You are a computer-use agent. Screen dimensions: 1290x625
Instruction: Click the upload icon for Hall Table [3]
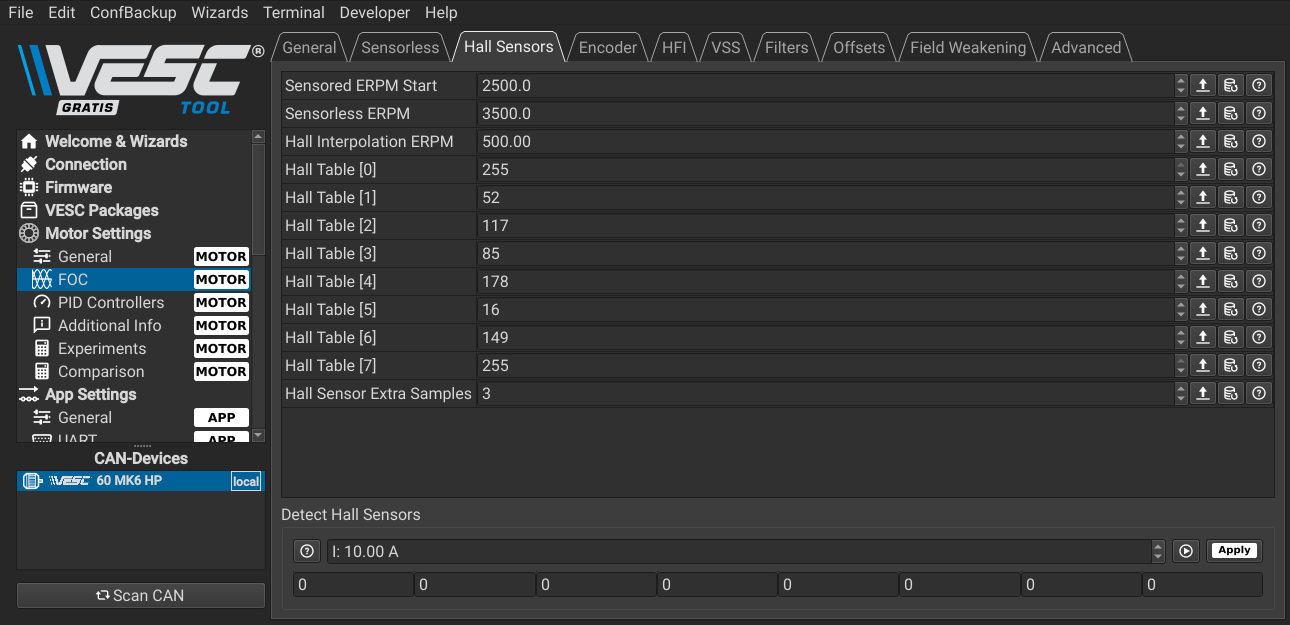tap(1203, 254)
